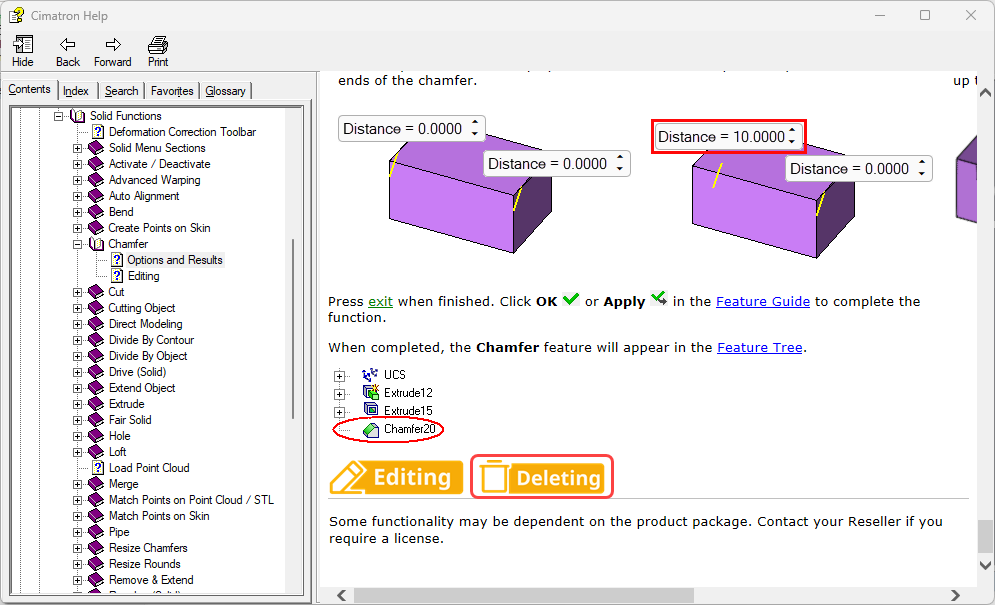Click the Cimatron Help title bar icon

click(x=16, y=15)
